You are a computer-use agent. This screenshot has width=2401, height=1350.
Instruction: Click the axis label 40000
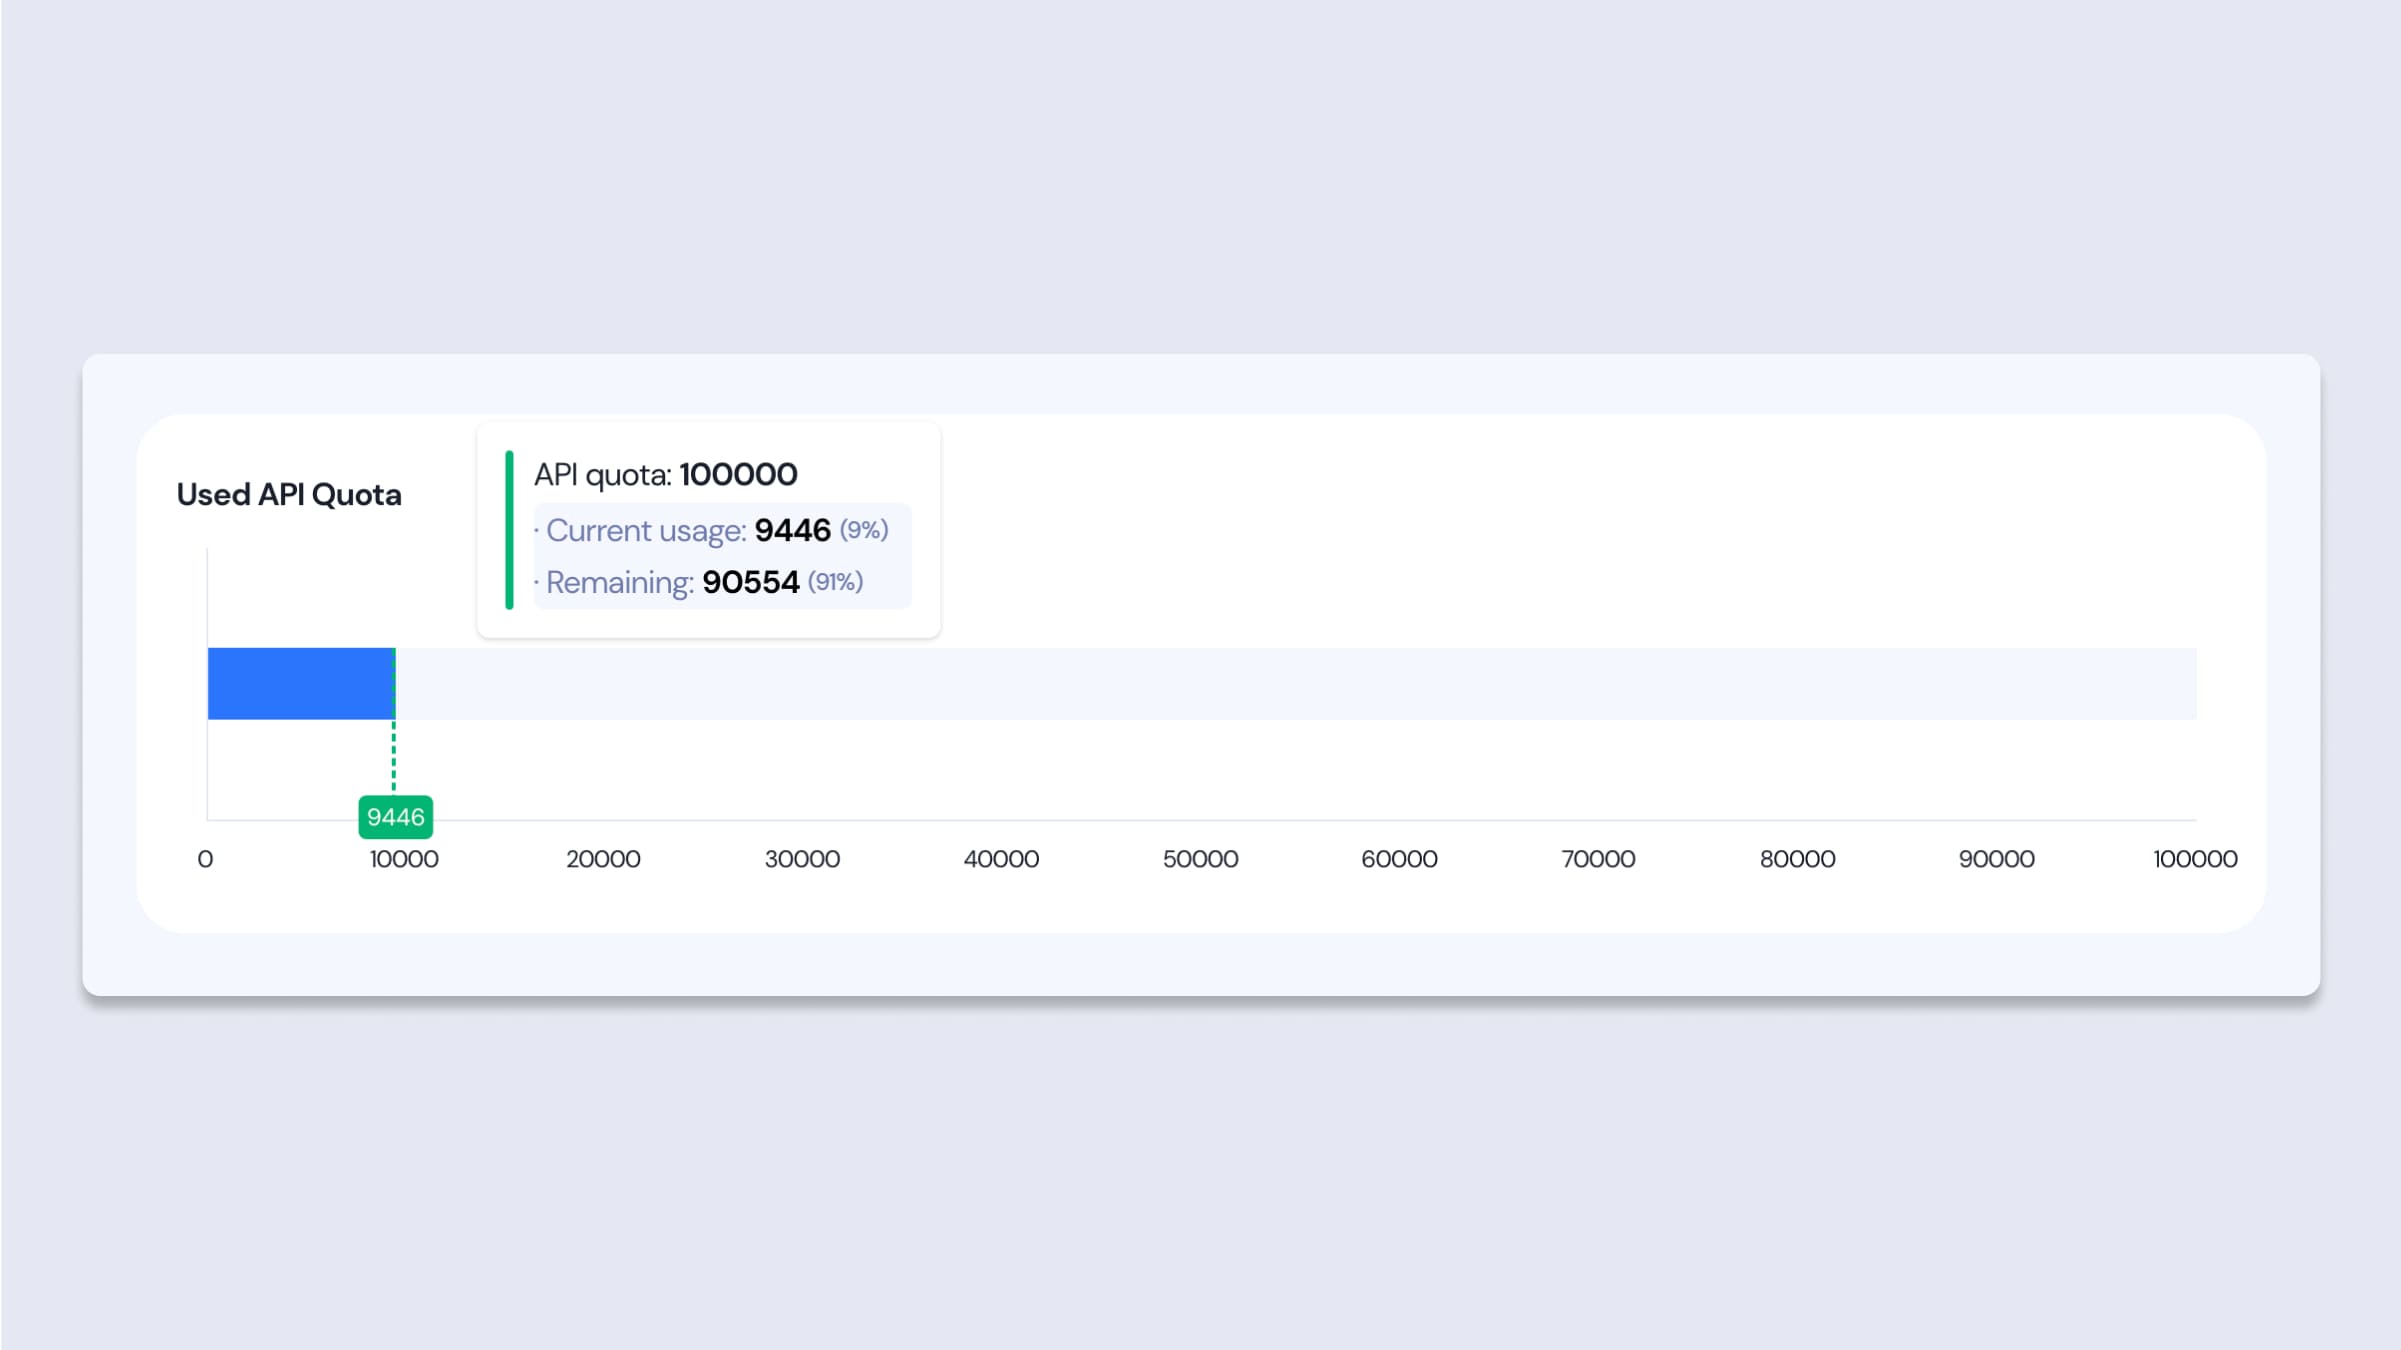pyautogui.click(x=1001, y=859)
